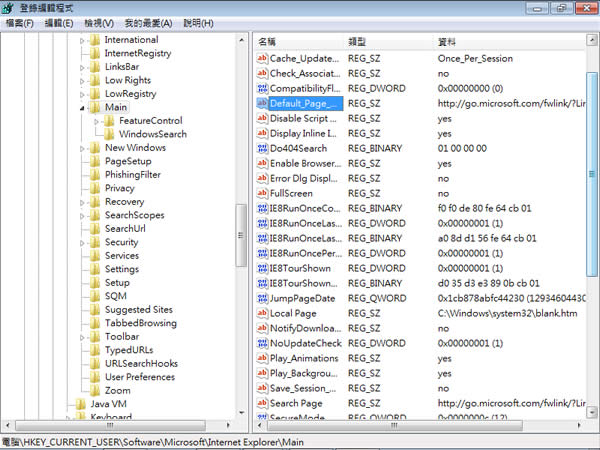Click the Error Dlg Displ value icon
The height and width of the screenshot is (450, 600).
click(x=262, y=178)
